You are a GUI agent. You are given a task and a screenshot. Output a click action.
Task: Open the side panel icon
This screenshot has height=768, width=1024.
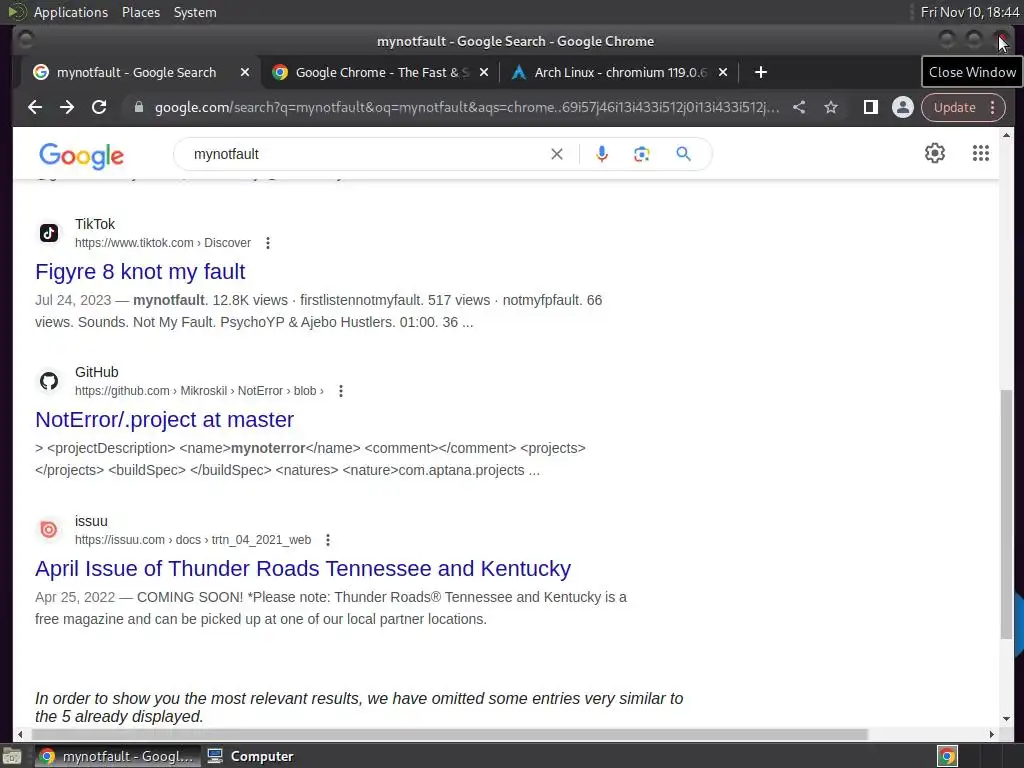(x=871, y=107)
